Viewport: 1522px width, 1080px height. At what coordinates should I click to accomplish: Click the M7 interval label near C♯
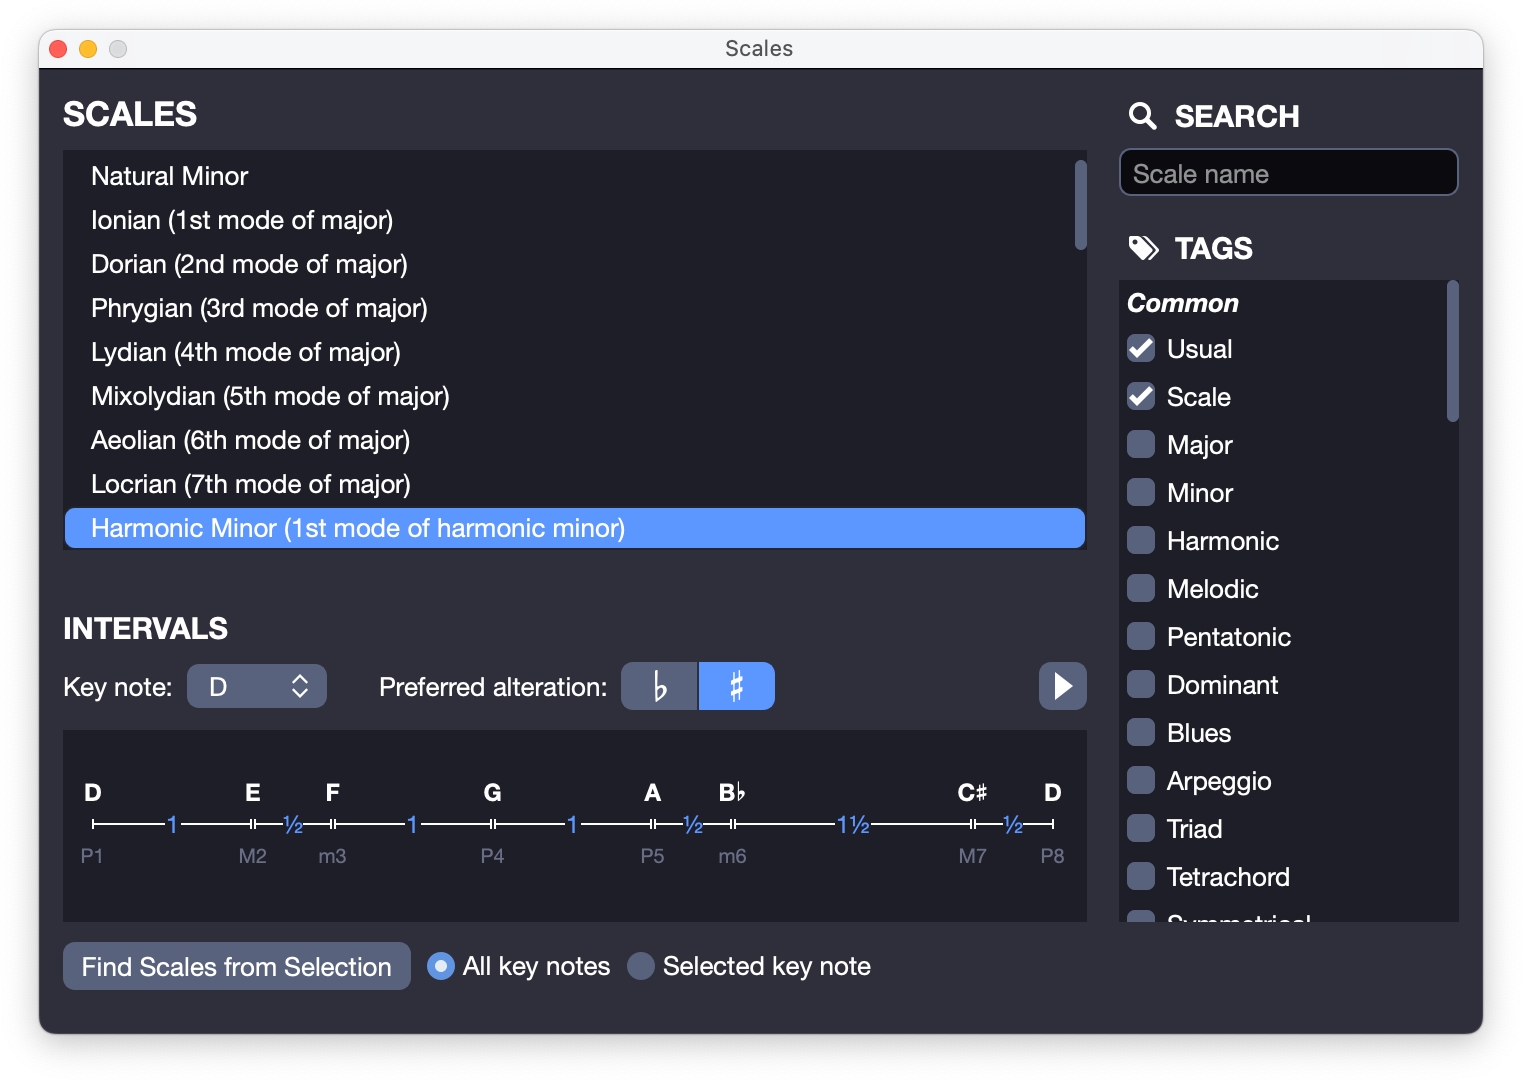point(973,856)
